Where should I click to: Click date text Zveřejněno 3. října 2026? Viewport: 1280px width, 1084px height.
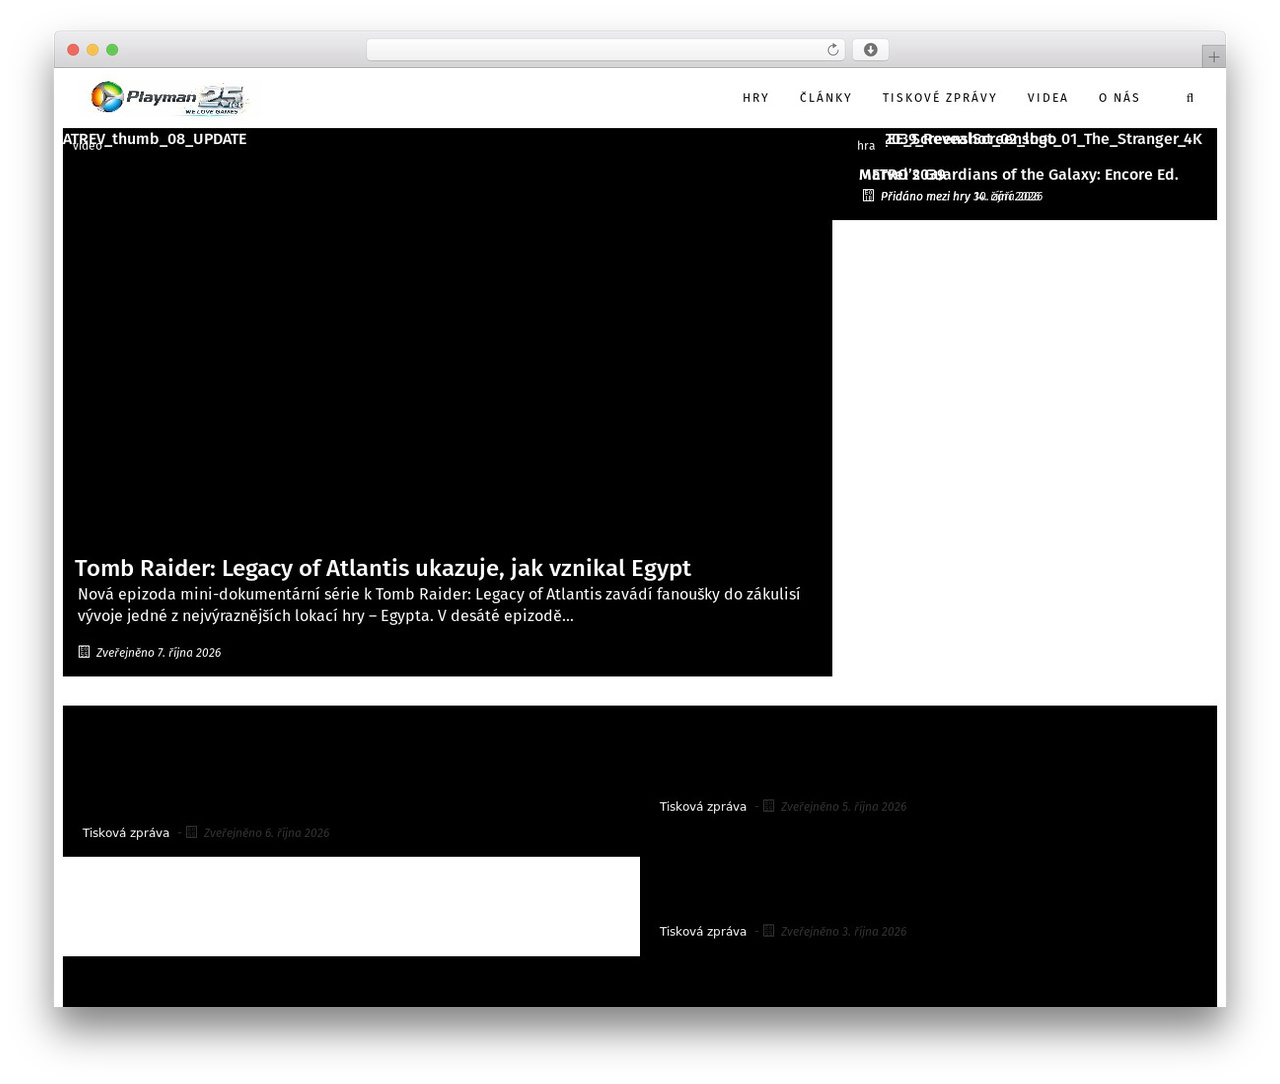point(844,932)
